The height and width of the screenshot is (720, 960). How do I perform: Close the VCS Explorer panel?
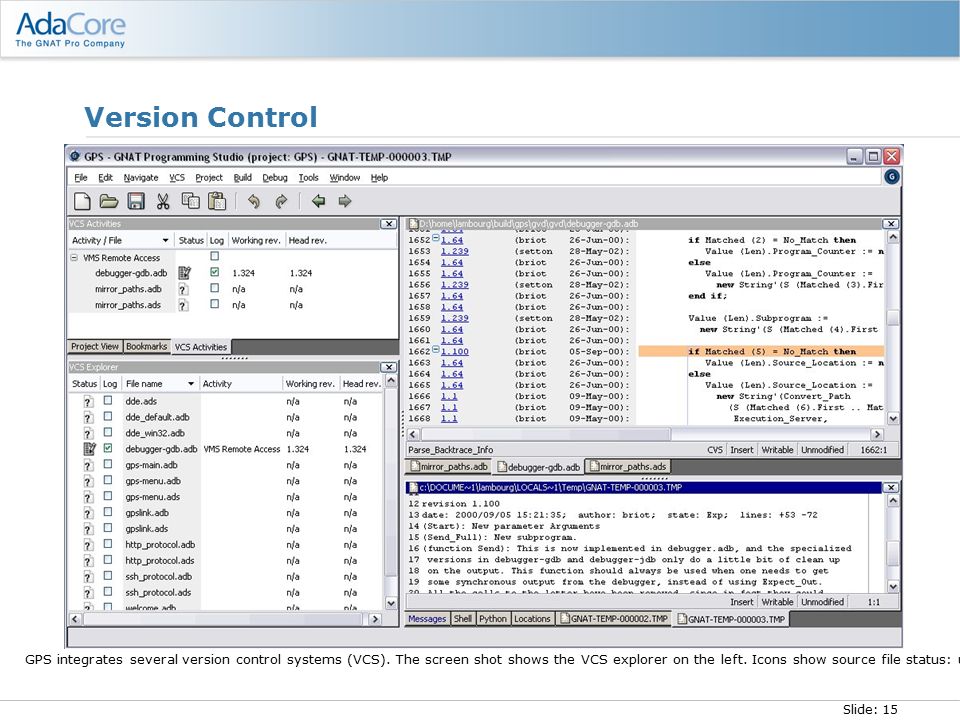click(388, 367)
